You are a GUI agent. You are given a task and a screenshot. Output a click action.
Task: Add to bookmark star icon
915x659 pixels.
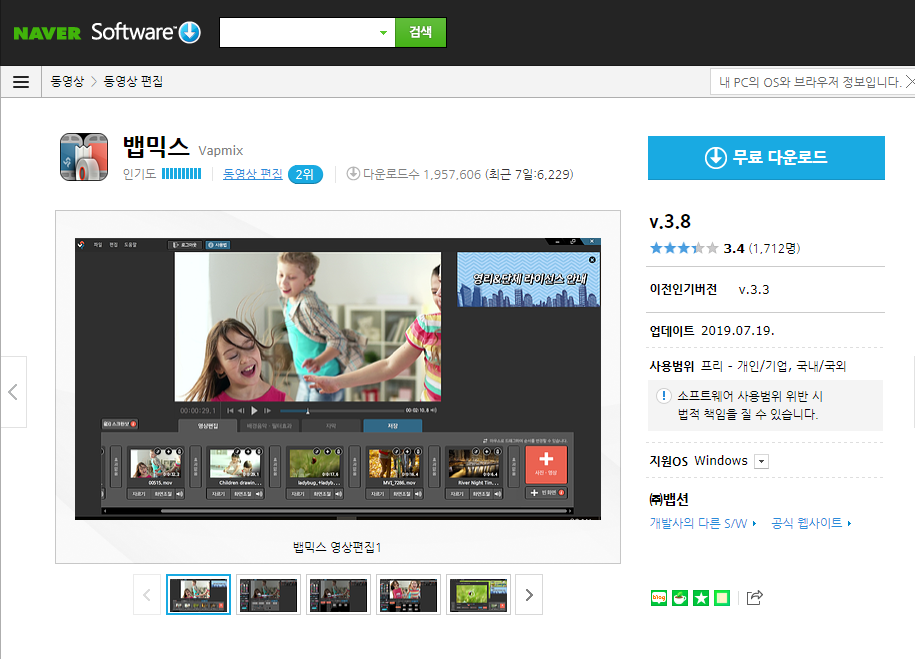[701, 598]
